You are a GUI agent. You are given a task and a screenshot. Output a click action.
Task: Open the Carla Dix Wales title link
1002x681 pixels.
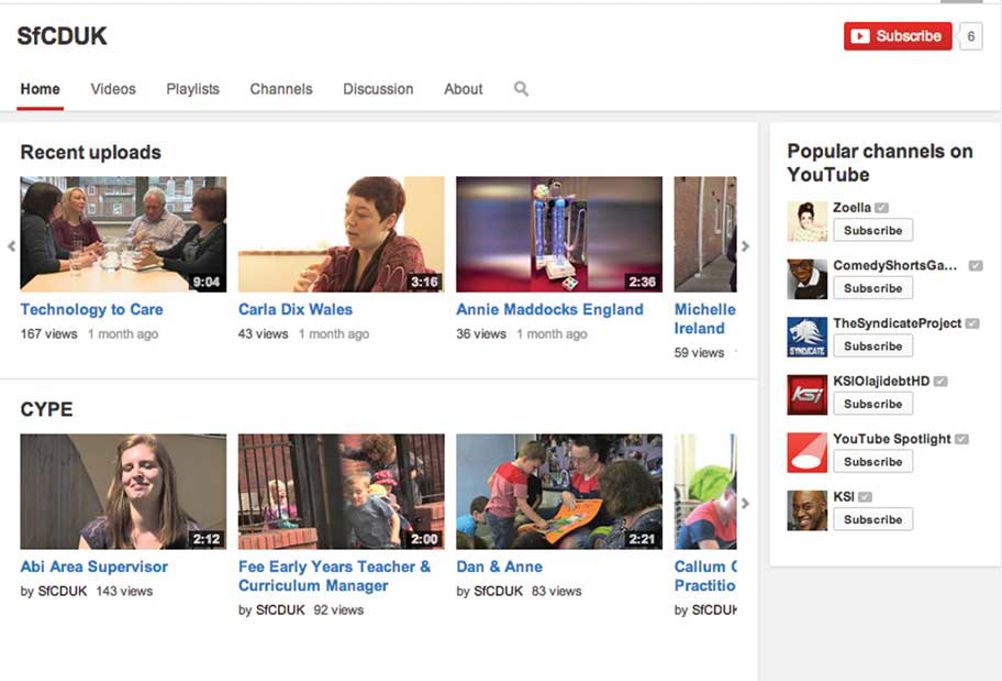(x=295, y=309)
